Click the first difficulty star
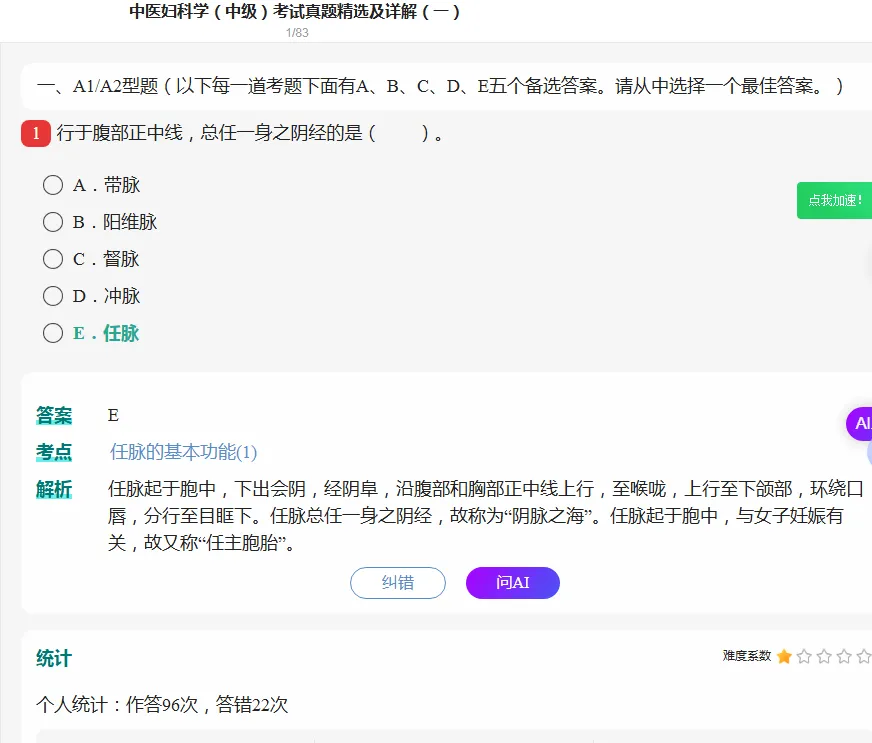 784,657
